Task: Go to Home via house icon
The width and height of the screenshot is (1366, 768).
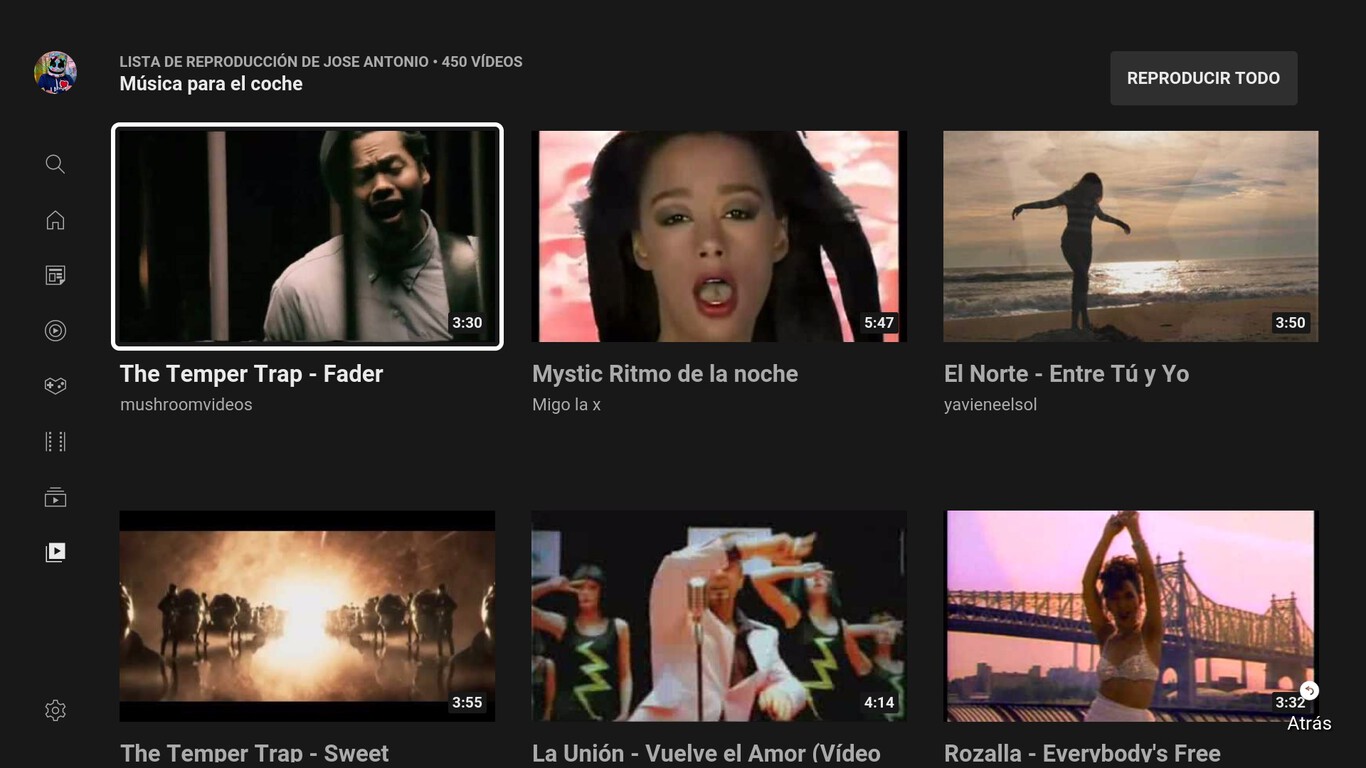Action: [55, 220]
